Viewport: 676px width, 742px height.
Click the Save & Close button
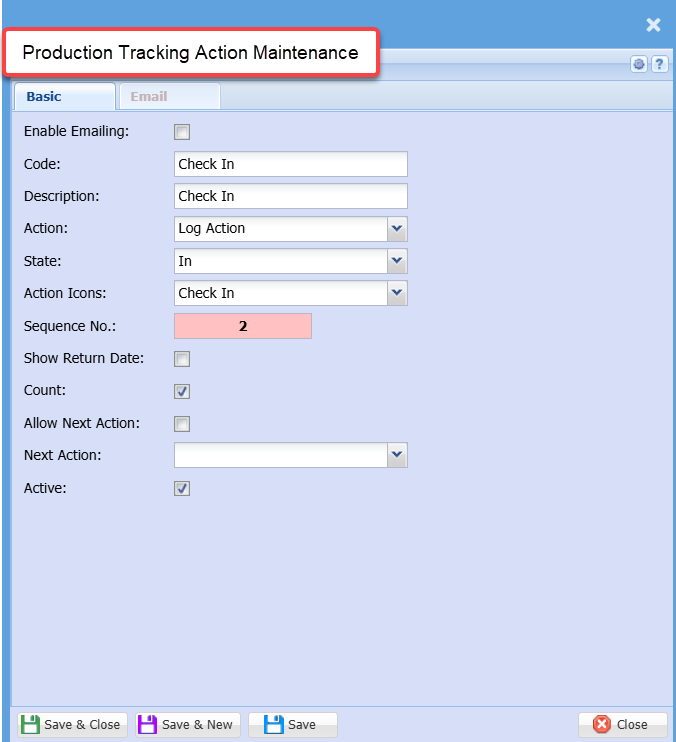pos(72,725)
